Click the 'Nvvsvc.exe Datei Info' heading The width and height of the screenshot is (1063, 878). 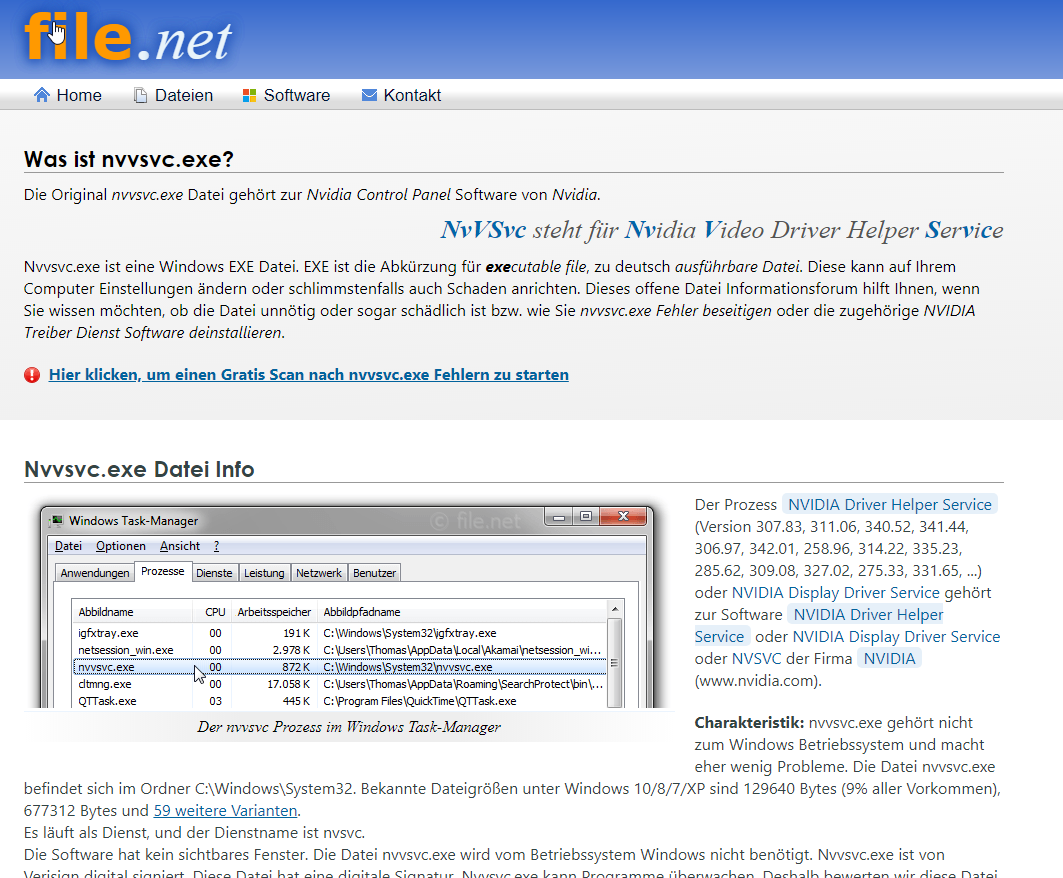(x=139, y=469)
